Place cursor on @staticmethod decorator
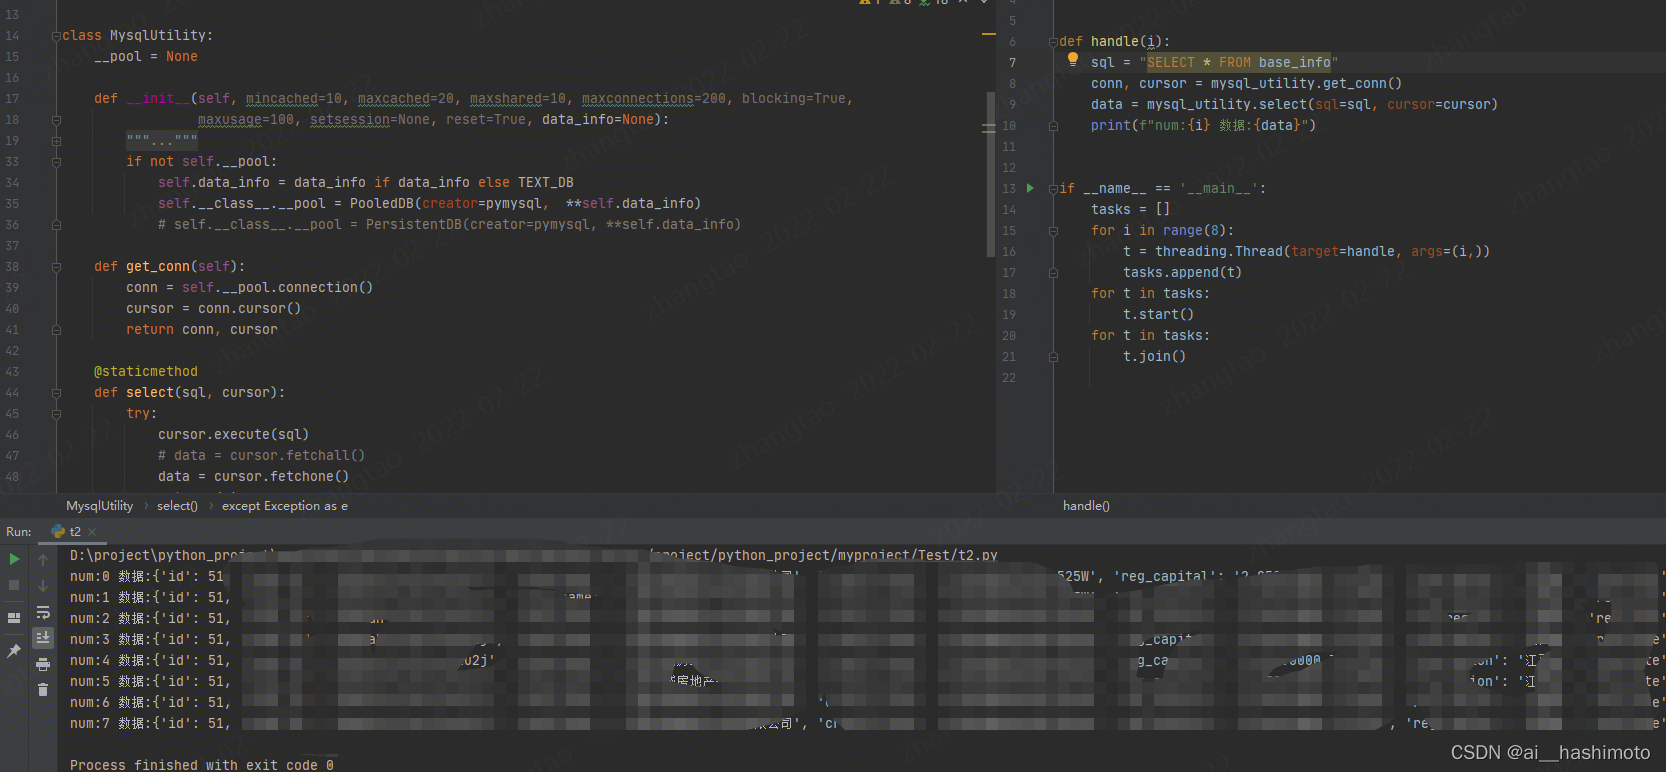The image size is (1666, 772). tap(146, 372)
